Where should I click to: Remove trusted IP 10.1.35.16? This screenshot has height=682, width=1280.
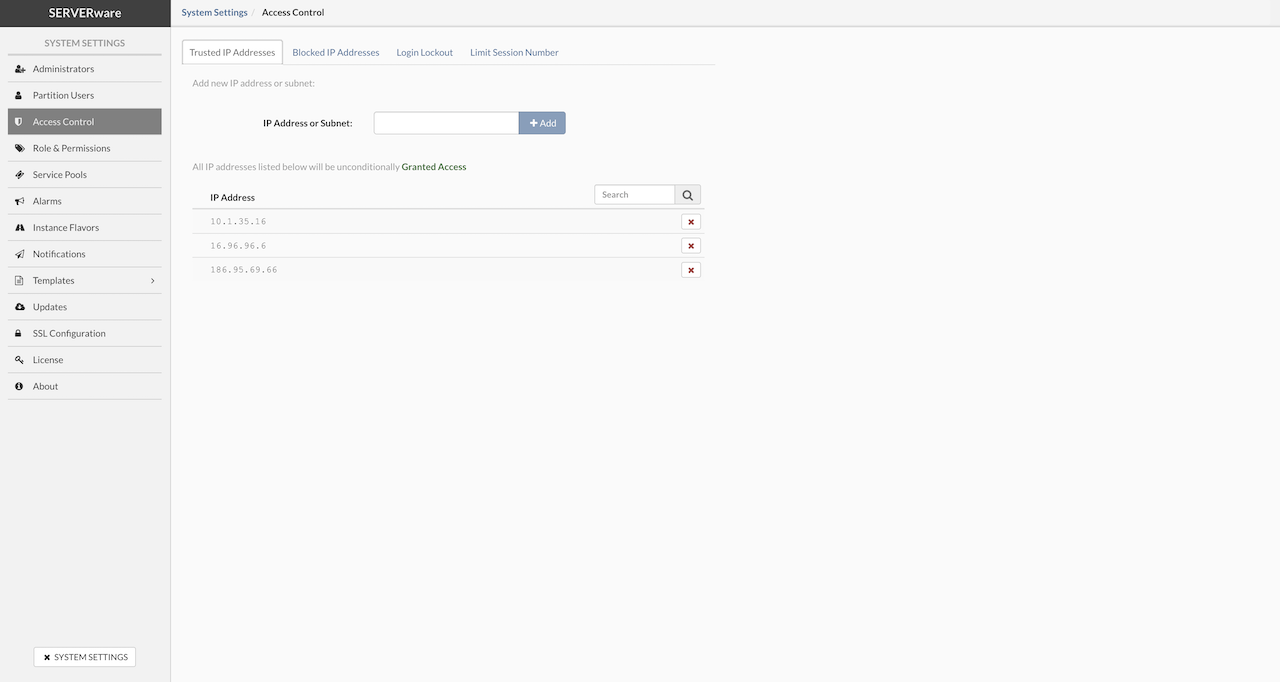click(x=691, y=222)
